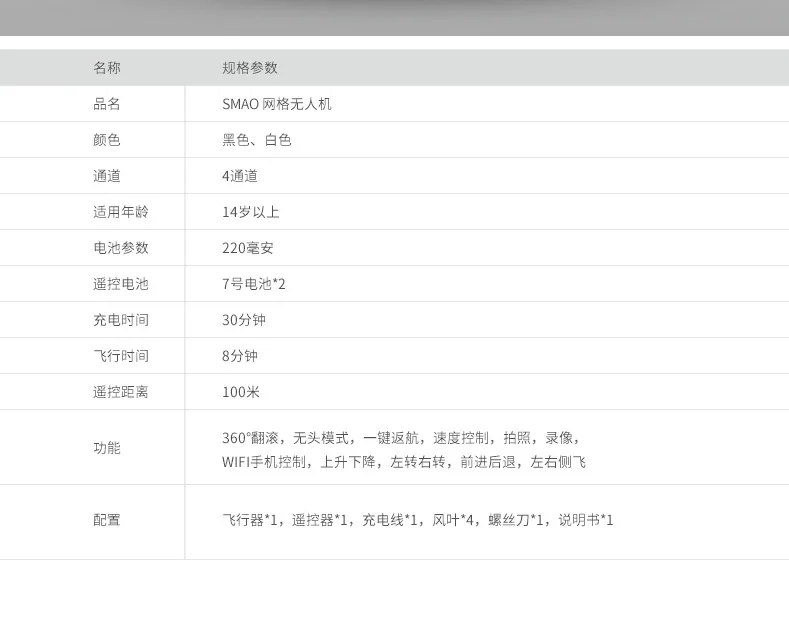
Task: Select the value 220毫安
Action: pos(248,248)
